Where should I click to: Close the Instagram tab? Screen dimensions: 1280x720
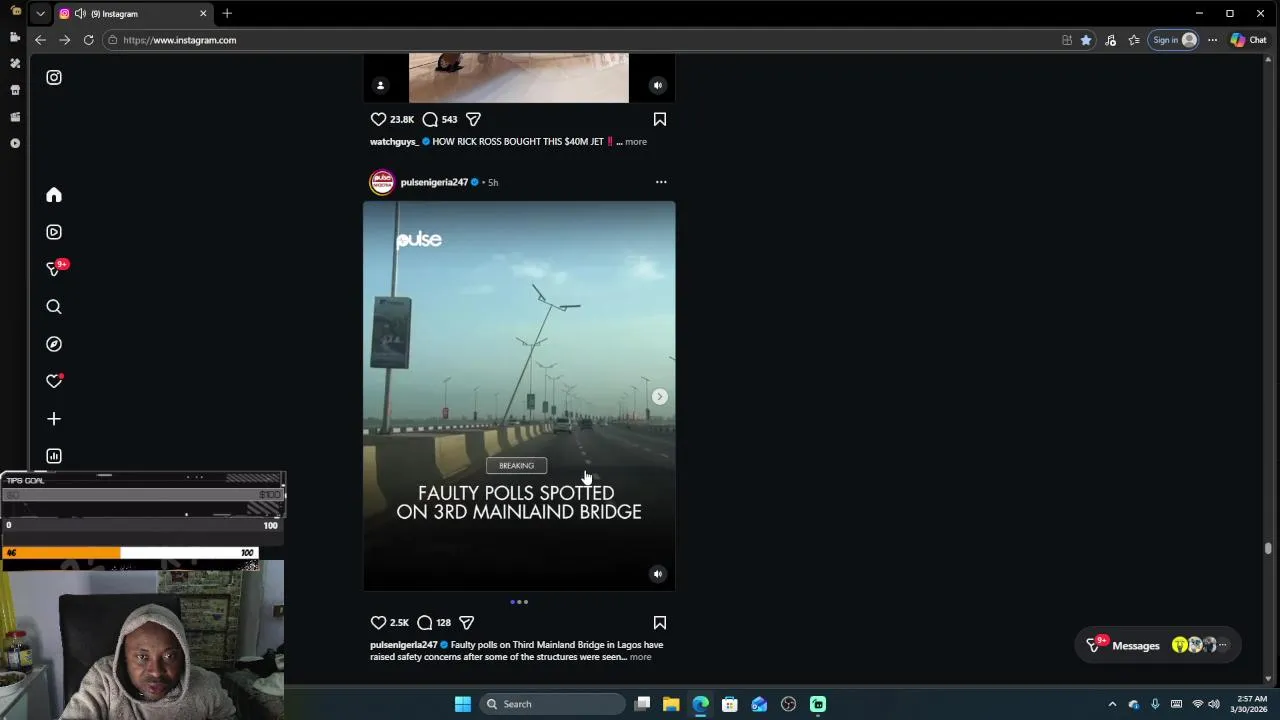(203, 13)
